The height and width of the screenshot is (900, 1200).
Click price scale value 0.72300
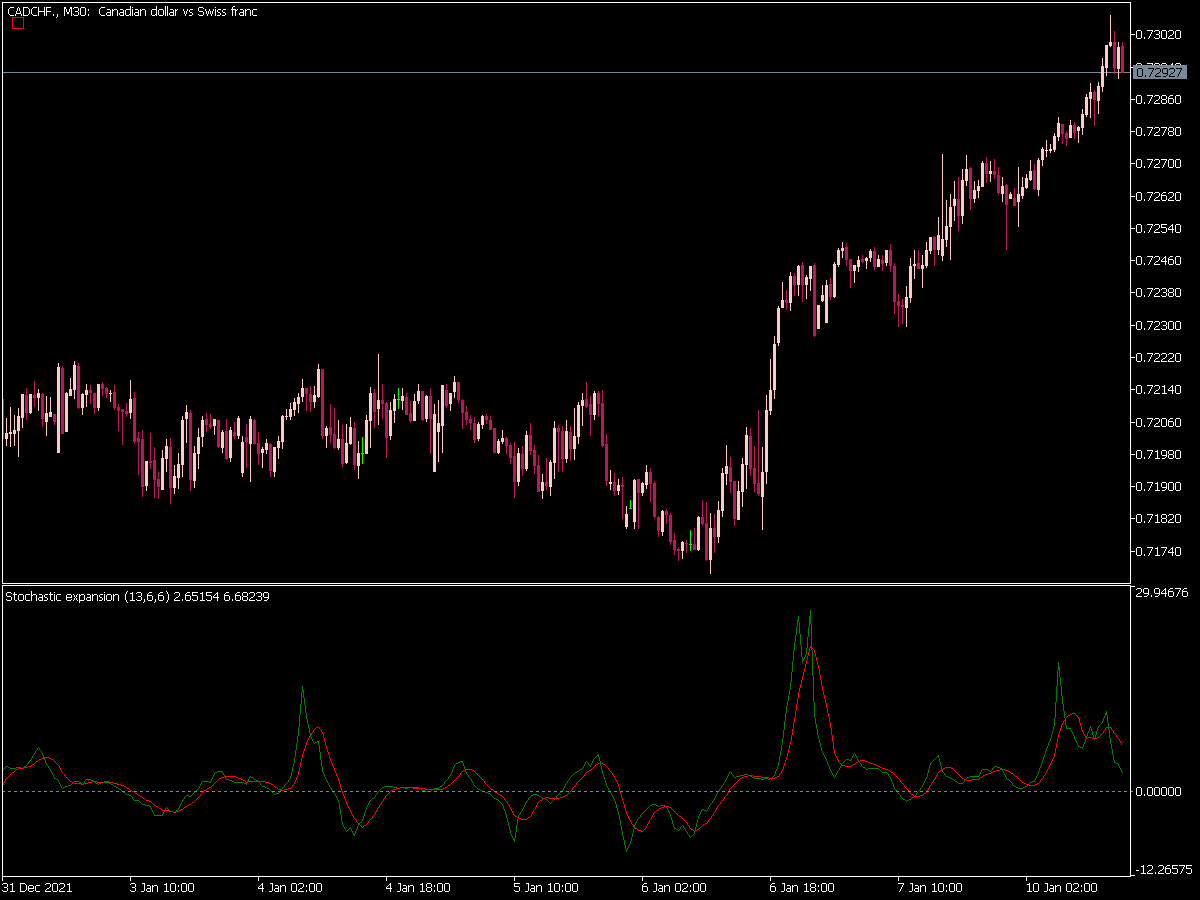tap(1160, 325)
